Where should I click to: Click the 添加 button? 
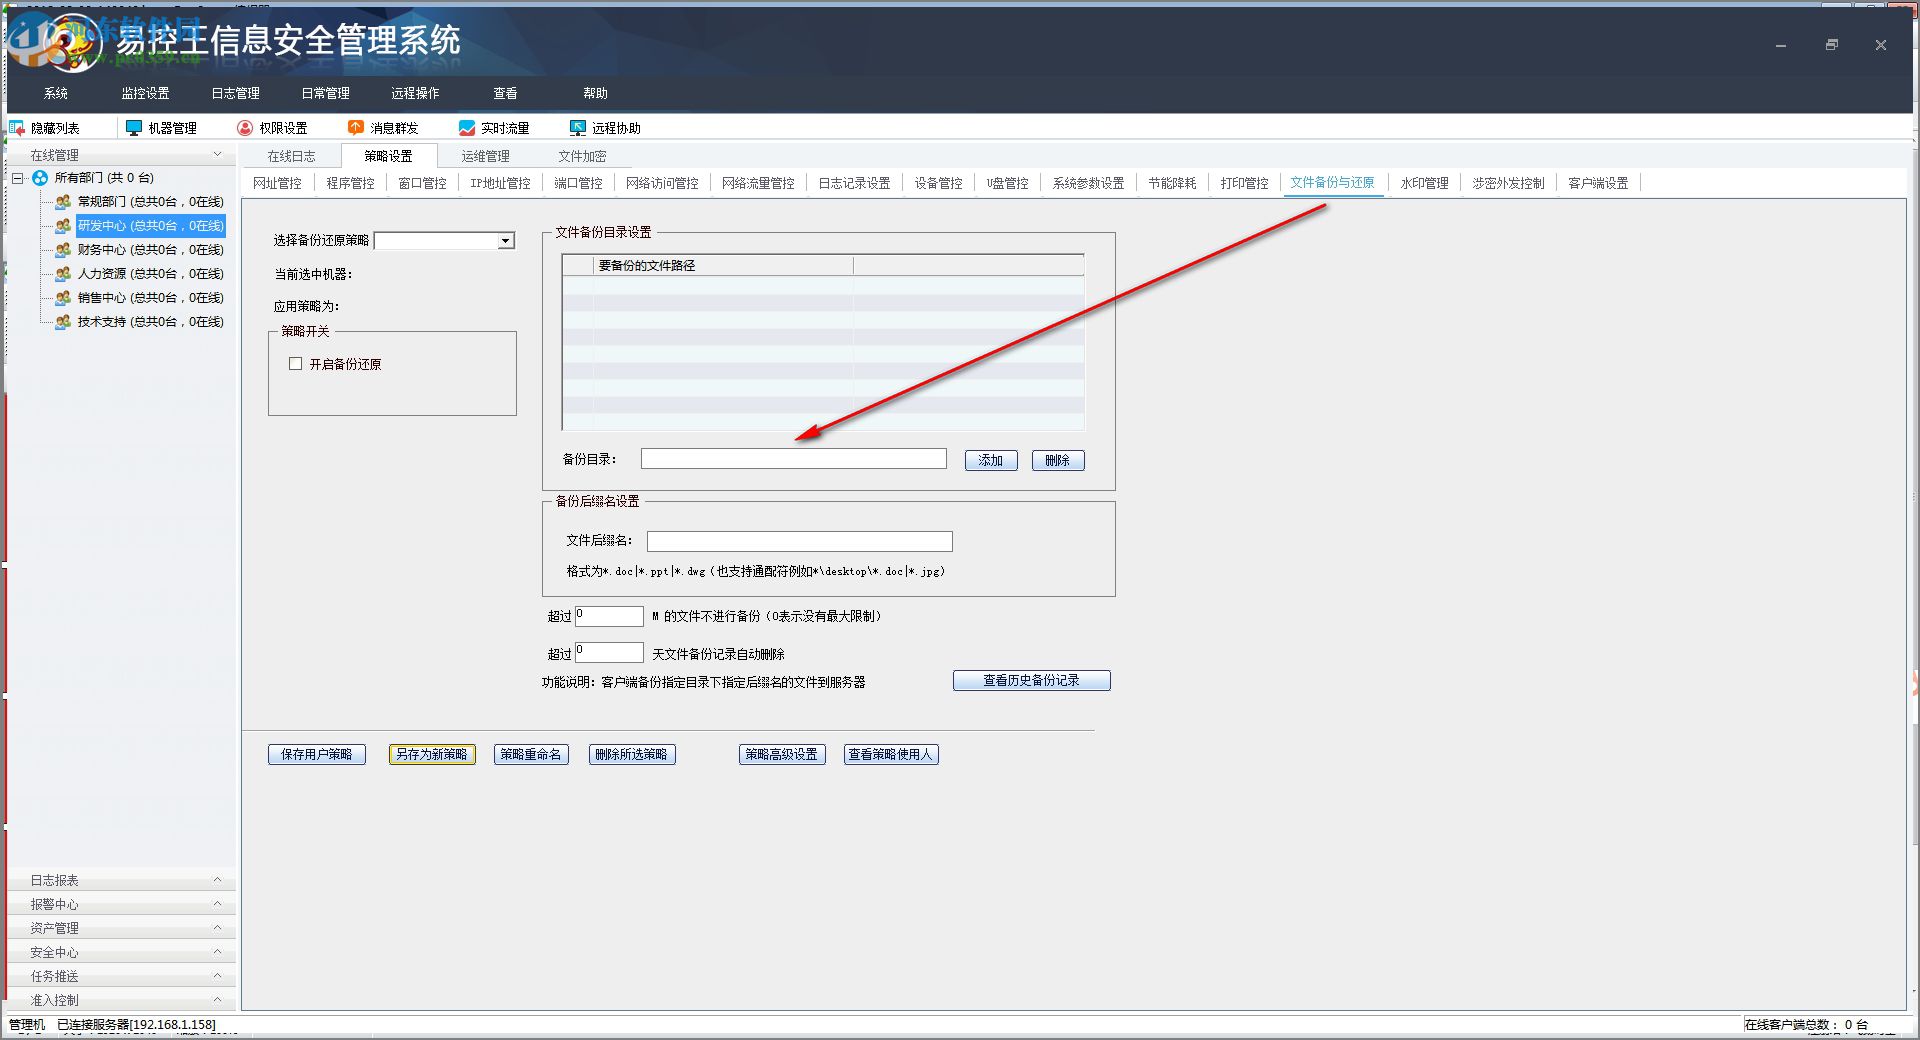click(991, 460)
